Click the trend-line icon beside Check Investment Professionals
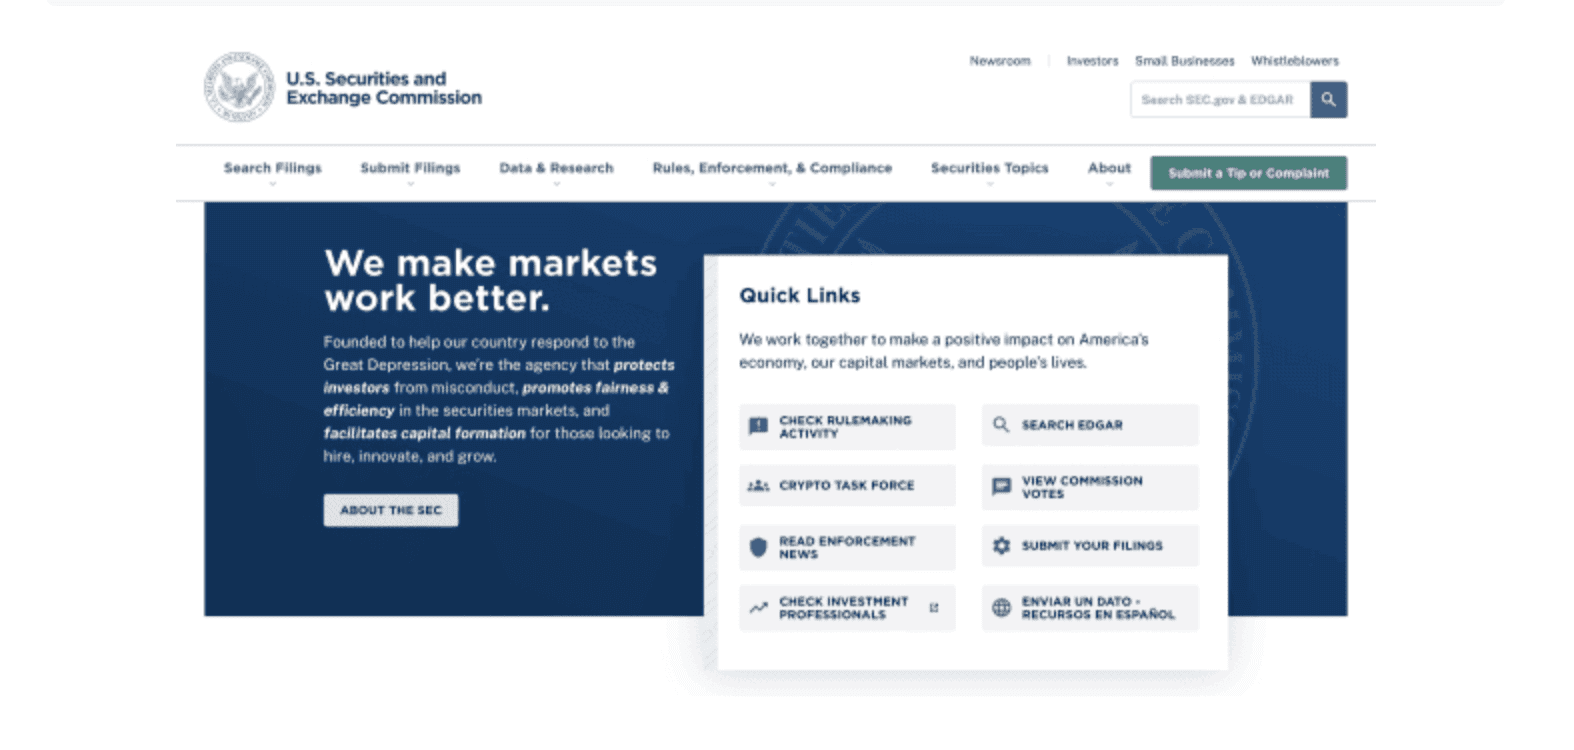 tap(758, 608)
